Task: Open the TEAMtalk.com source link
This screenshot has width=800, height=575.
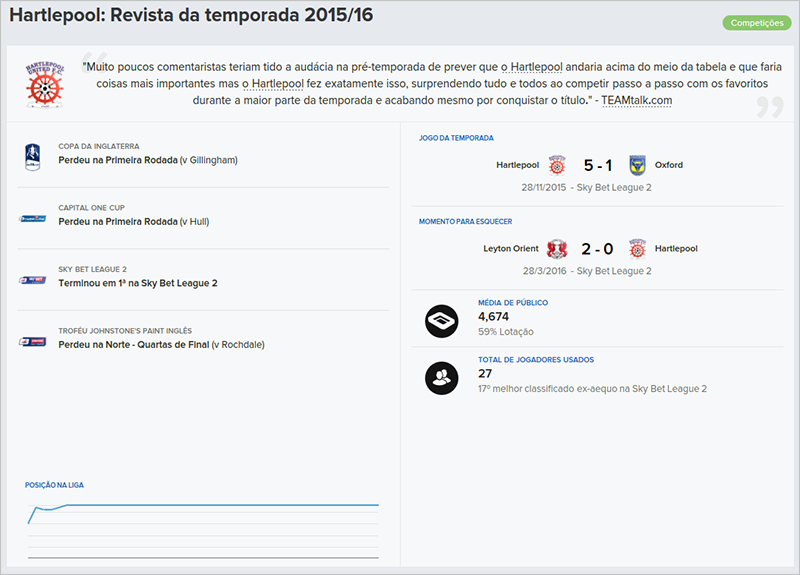Action: point(636,100)
